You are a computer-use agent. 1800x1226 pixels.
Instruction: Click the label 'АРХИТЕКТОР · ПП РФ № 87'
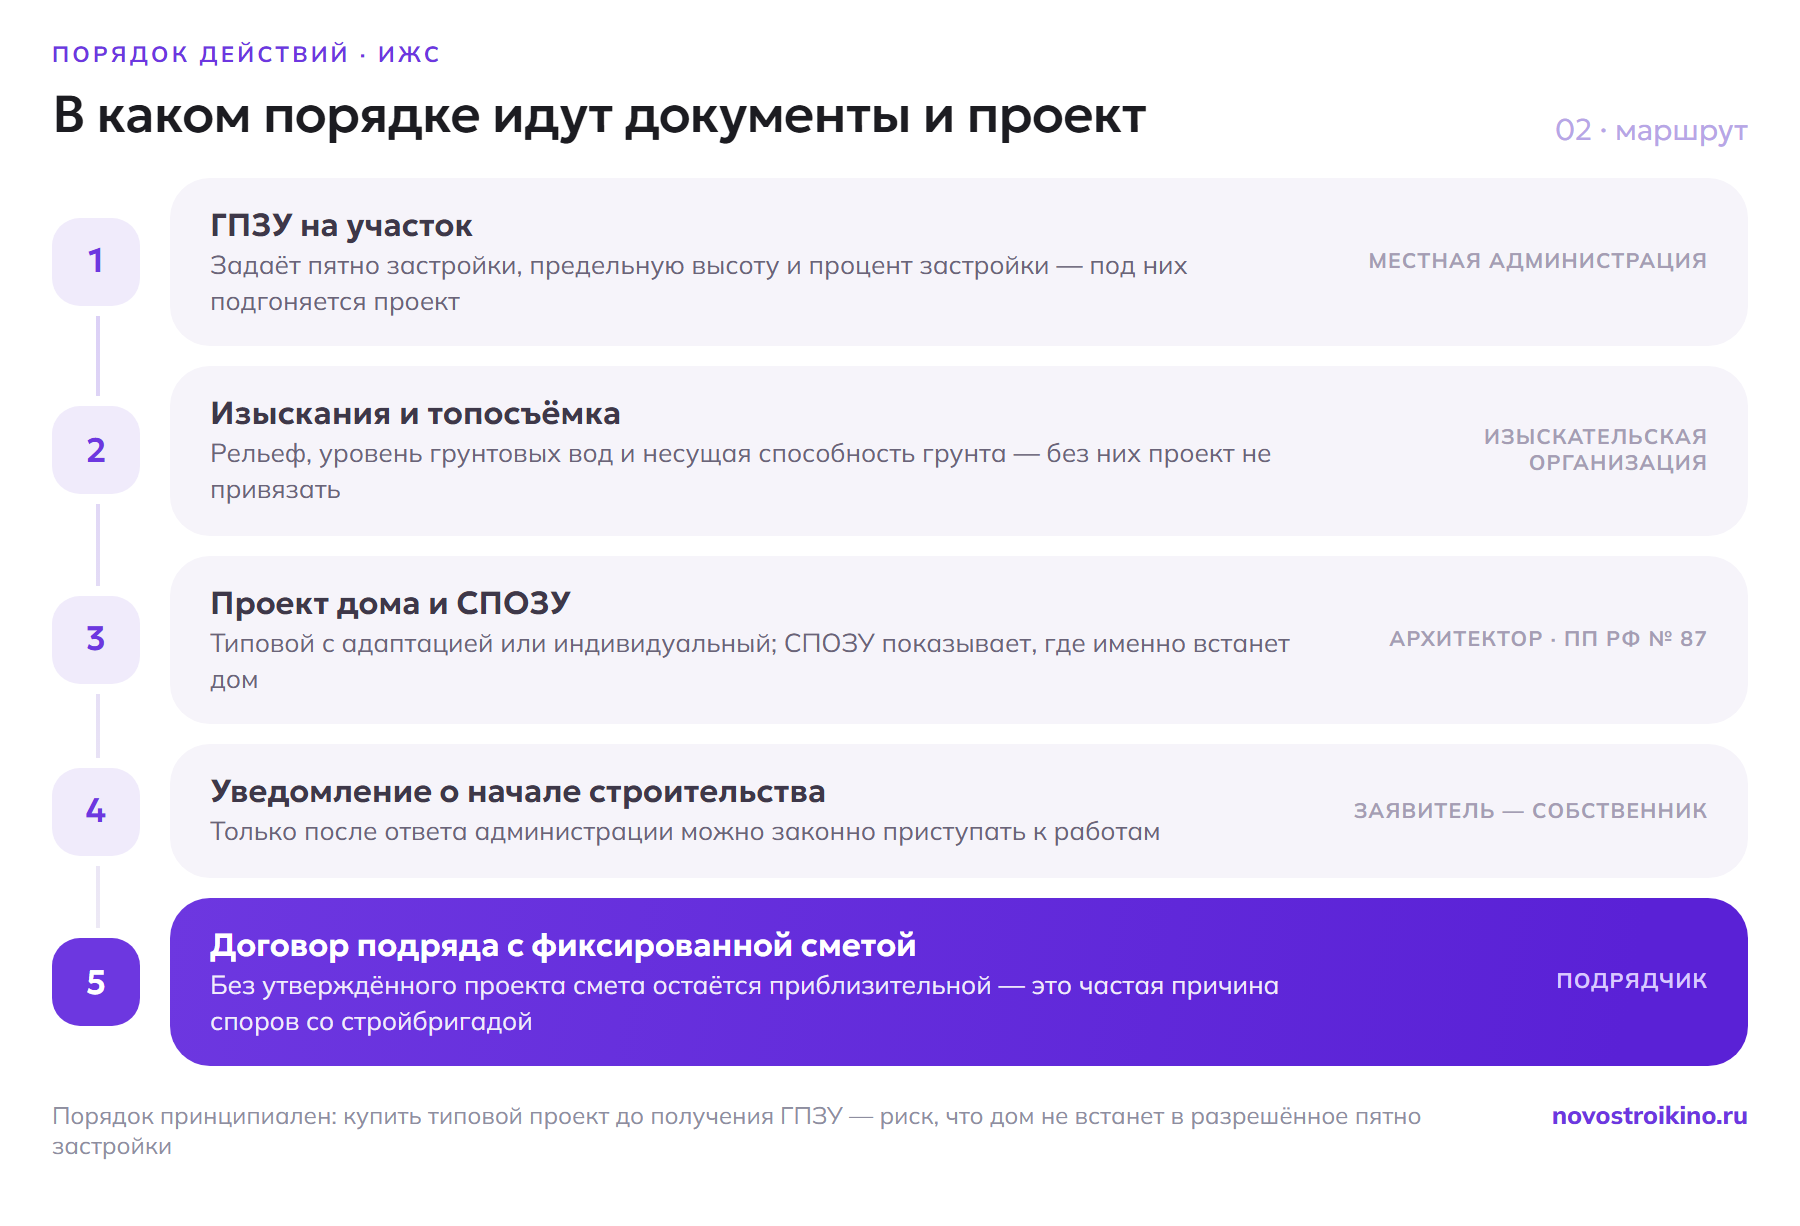[1548, 639]
